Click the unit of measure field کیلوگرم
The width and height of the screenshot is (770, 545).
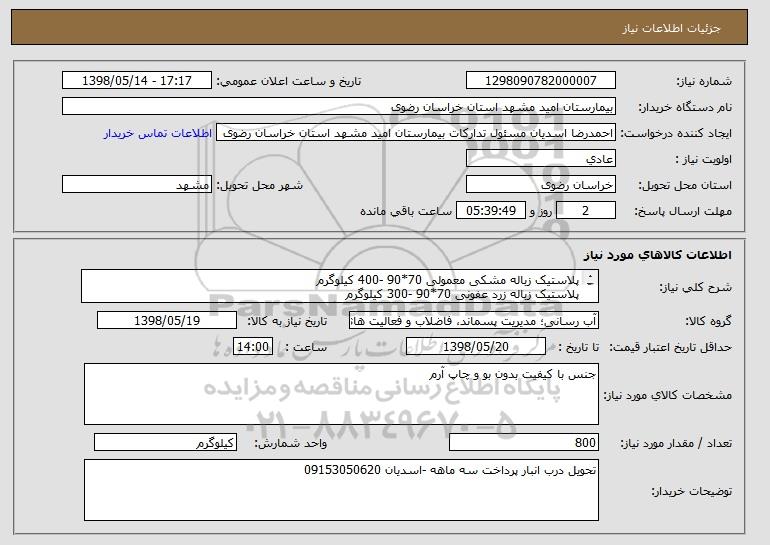(x=165, y=443)
